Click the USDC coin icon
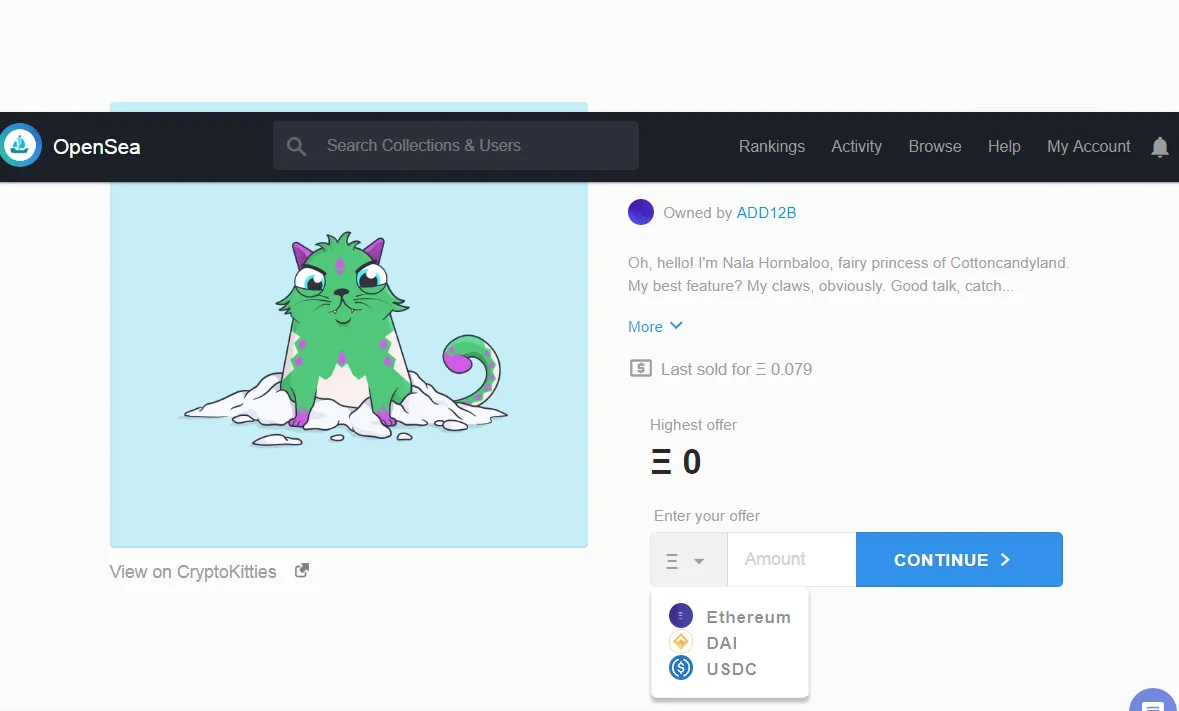This screenshot has height=711, width=1179. pos(680,667)
